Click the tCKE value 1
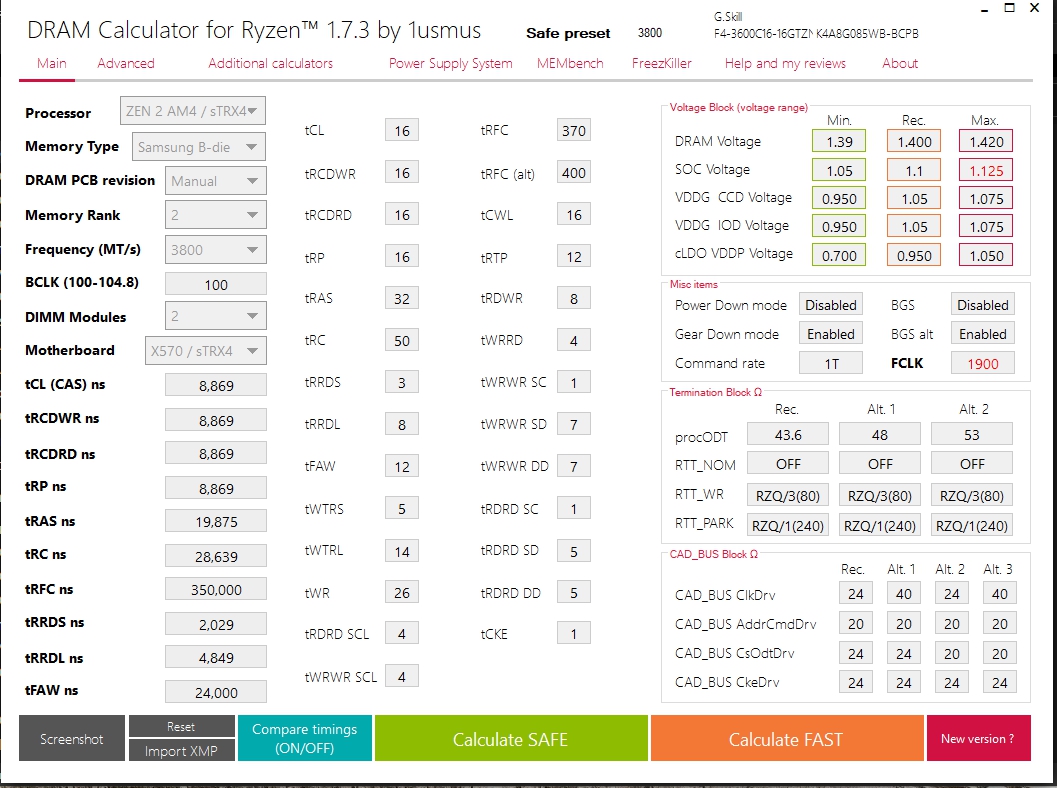Screen dimensions: 1057x788 (x=574, y=634)
